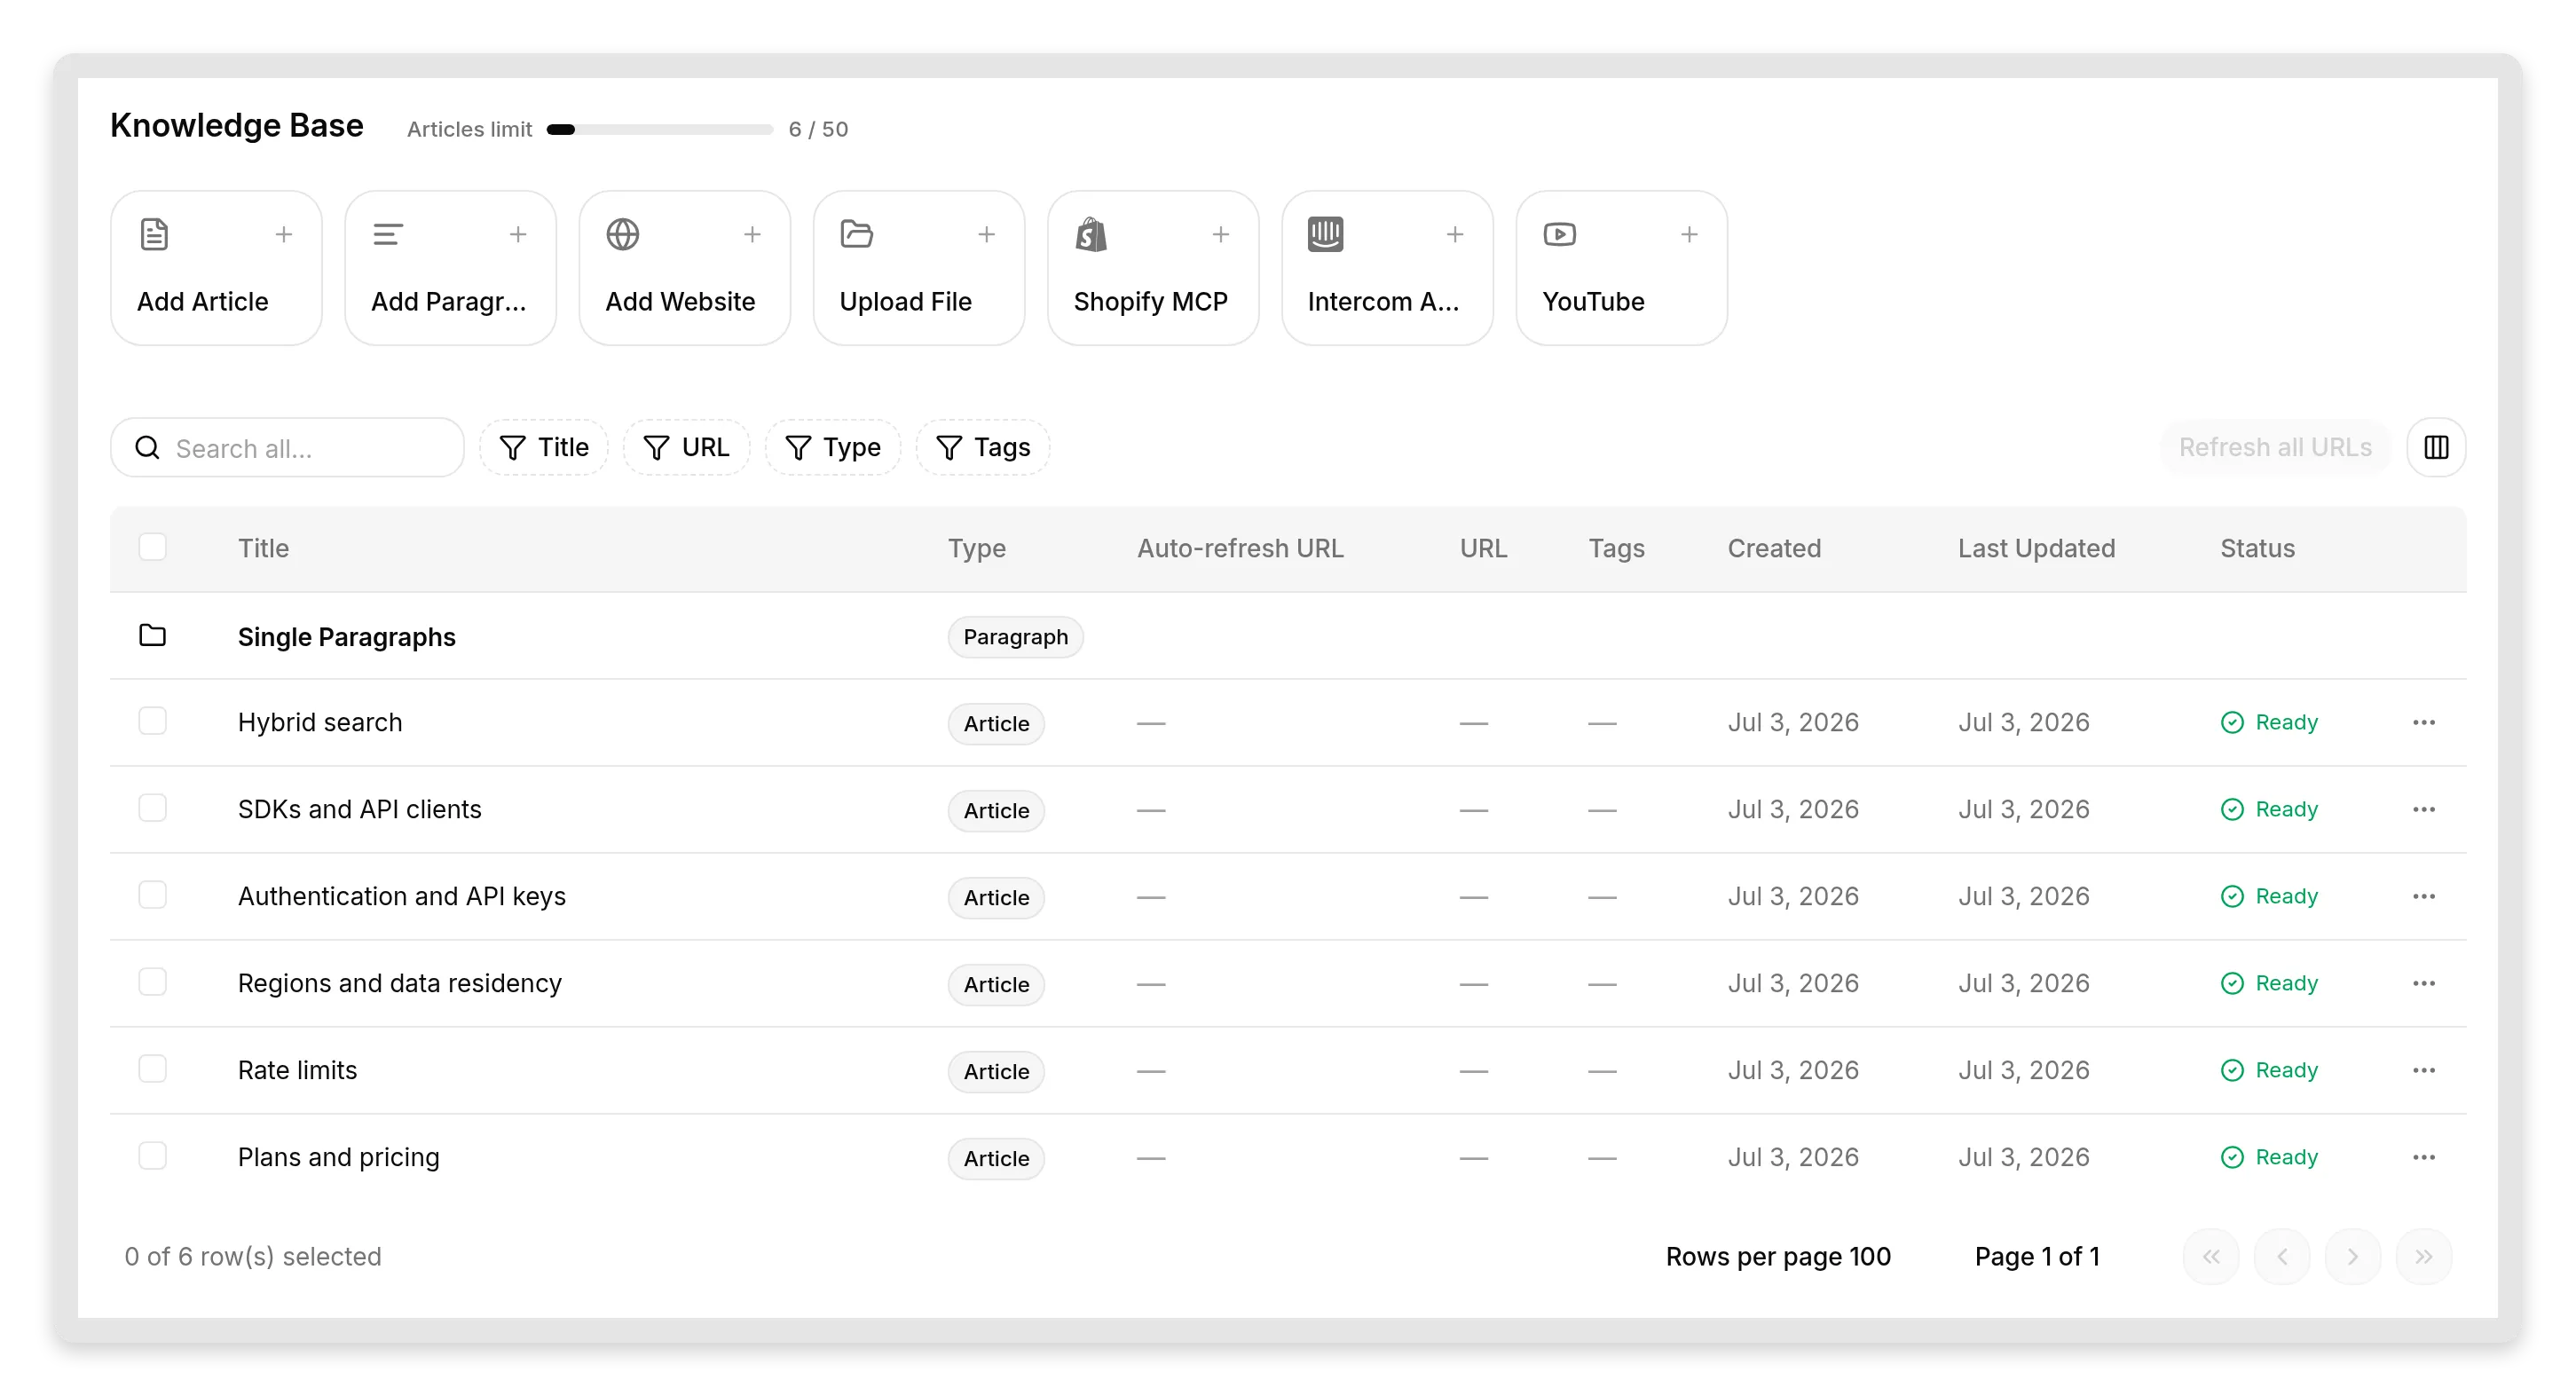Click the plus icon on Shopify MCP card
Image resolution: width=2576 pixels, height=1396 pixels.
(x=1220, y=234)
